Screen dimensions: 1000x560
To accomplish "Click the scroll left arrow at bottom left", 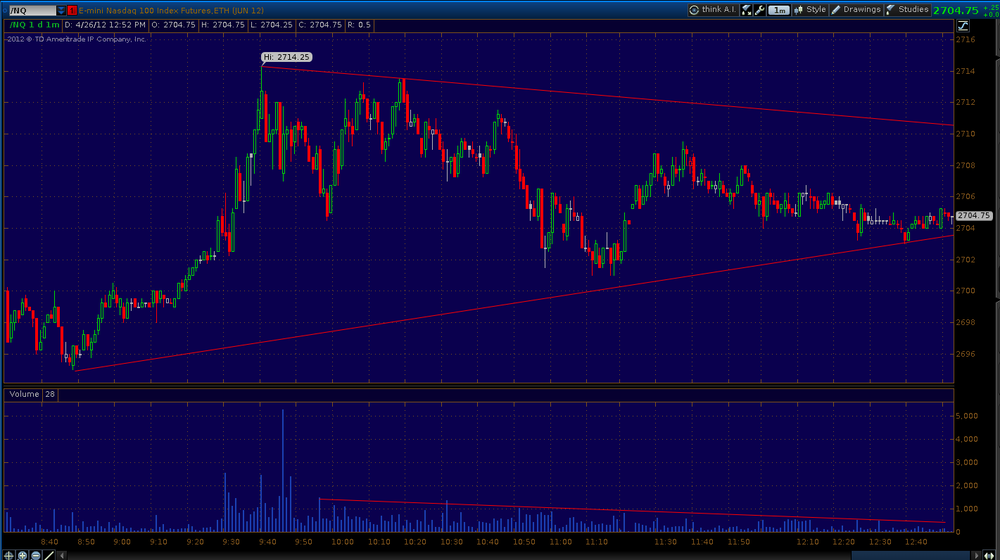I will click(62, 556).
